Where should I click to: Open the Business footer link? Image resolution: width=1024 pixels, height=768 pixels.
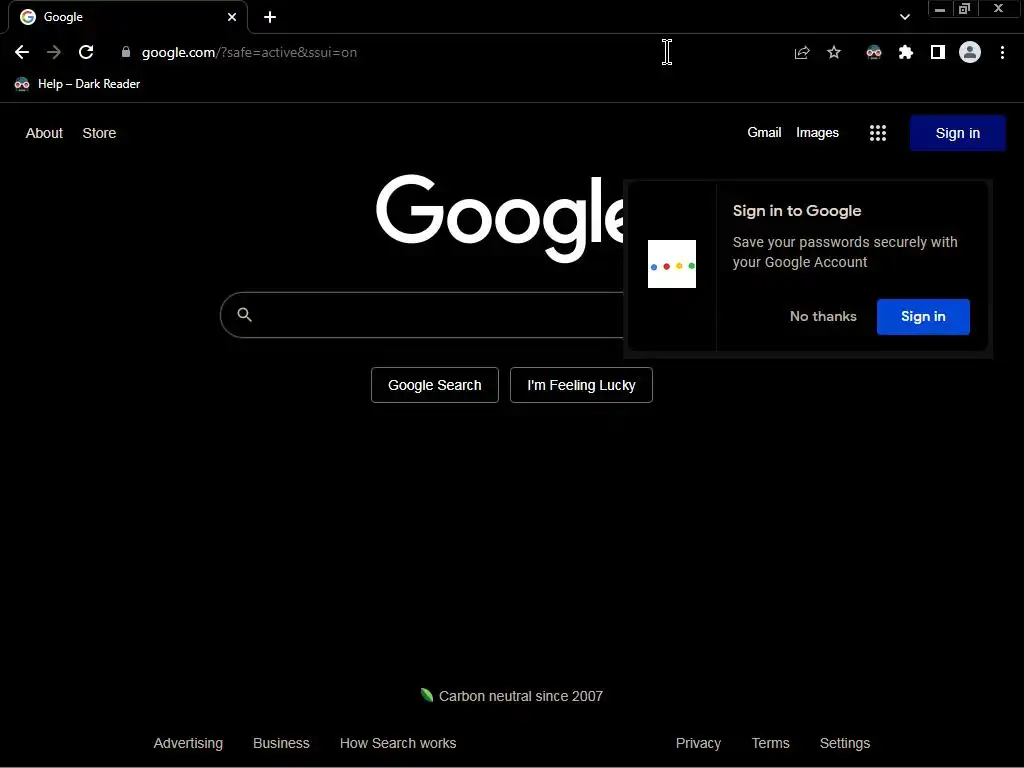[x=281, y=743]
